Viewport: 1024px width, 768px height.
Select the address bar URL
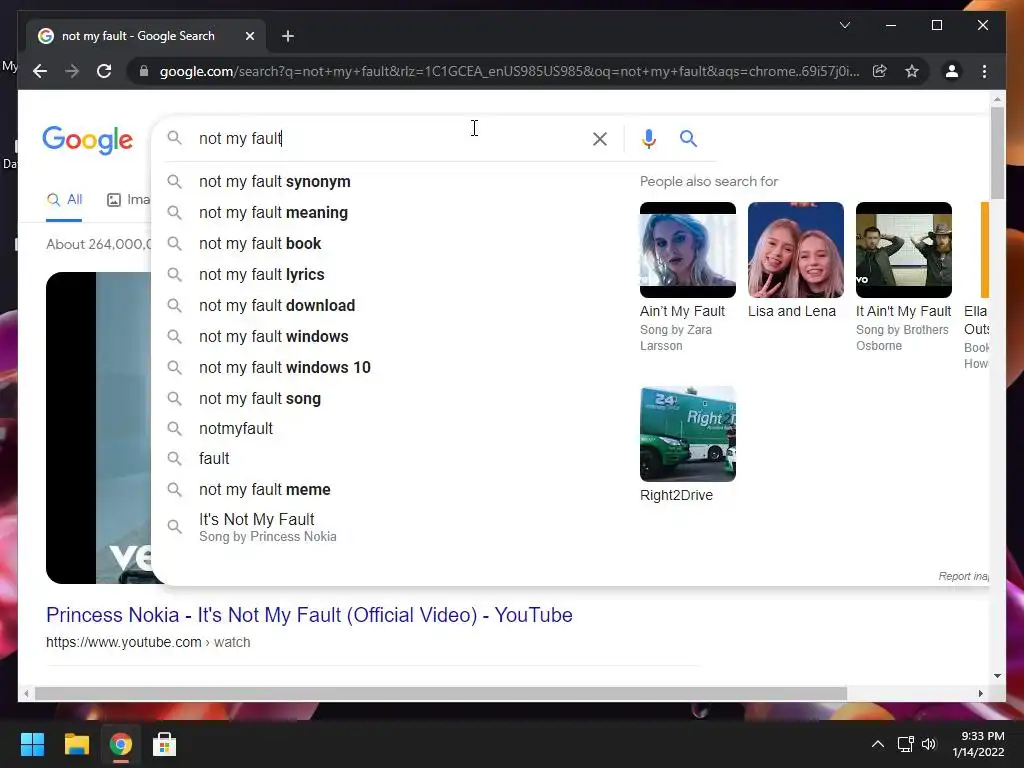tap(509, 71)
